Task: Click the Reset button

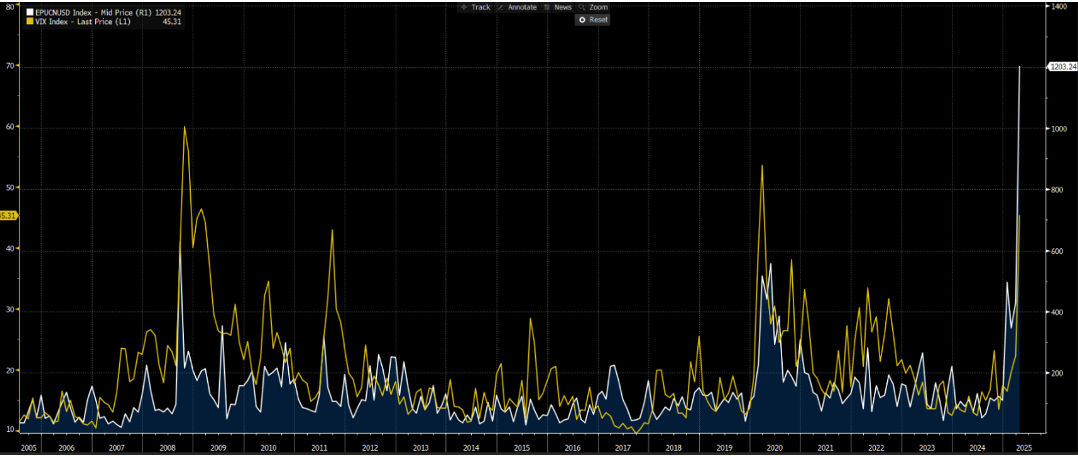Action: pyautogui.click(x=593, y=20)
